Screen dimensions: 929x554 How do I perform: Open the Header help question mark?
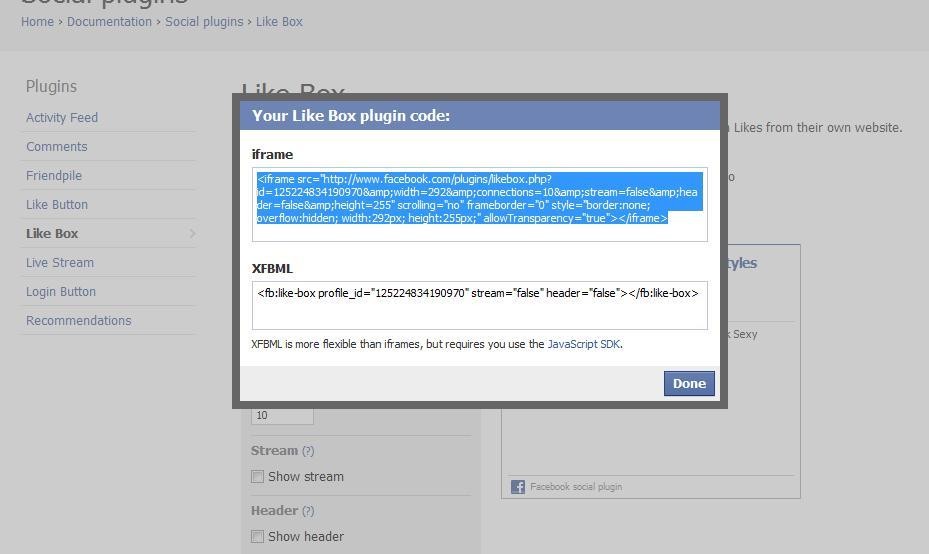(309, 511)
